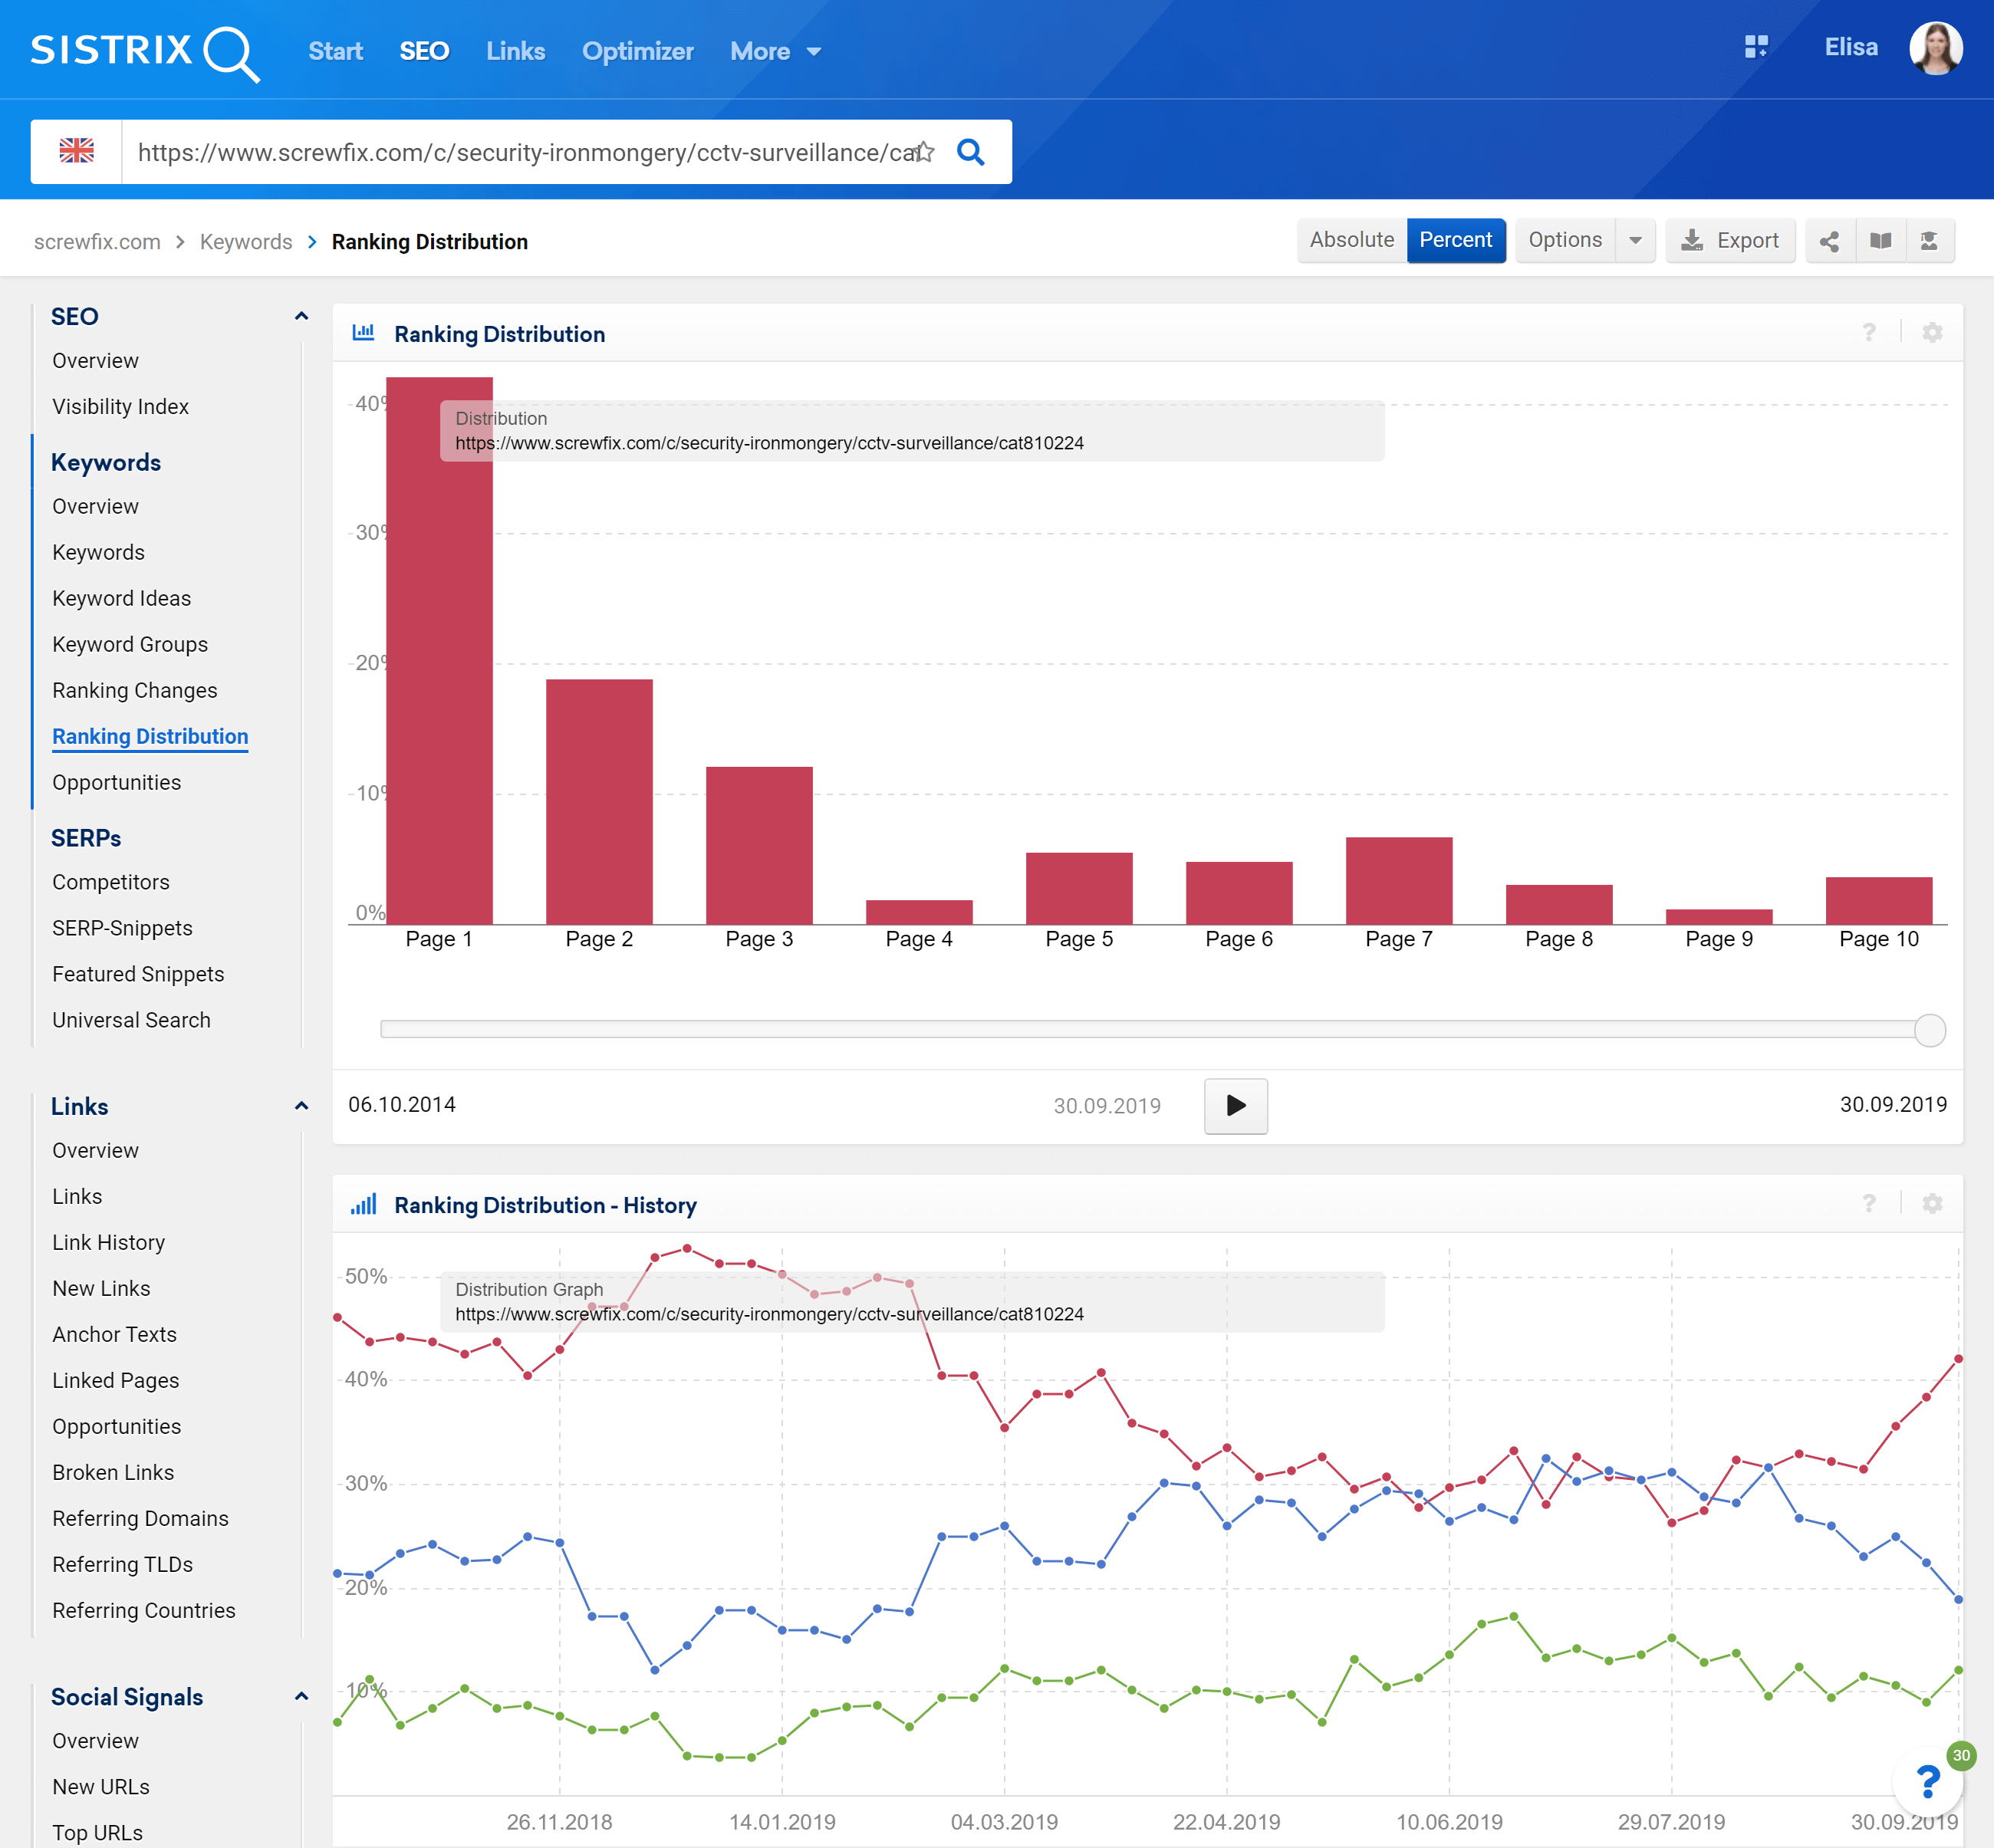The image size is (1994, 1848).
Task: Collapse the SEO sidebar section
Action: click(301, 316)
